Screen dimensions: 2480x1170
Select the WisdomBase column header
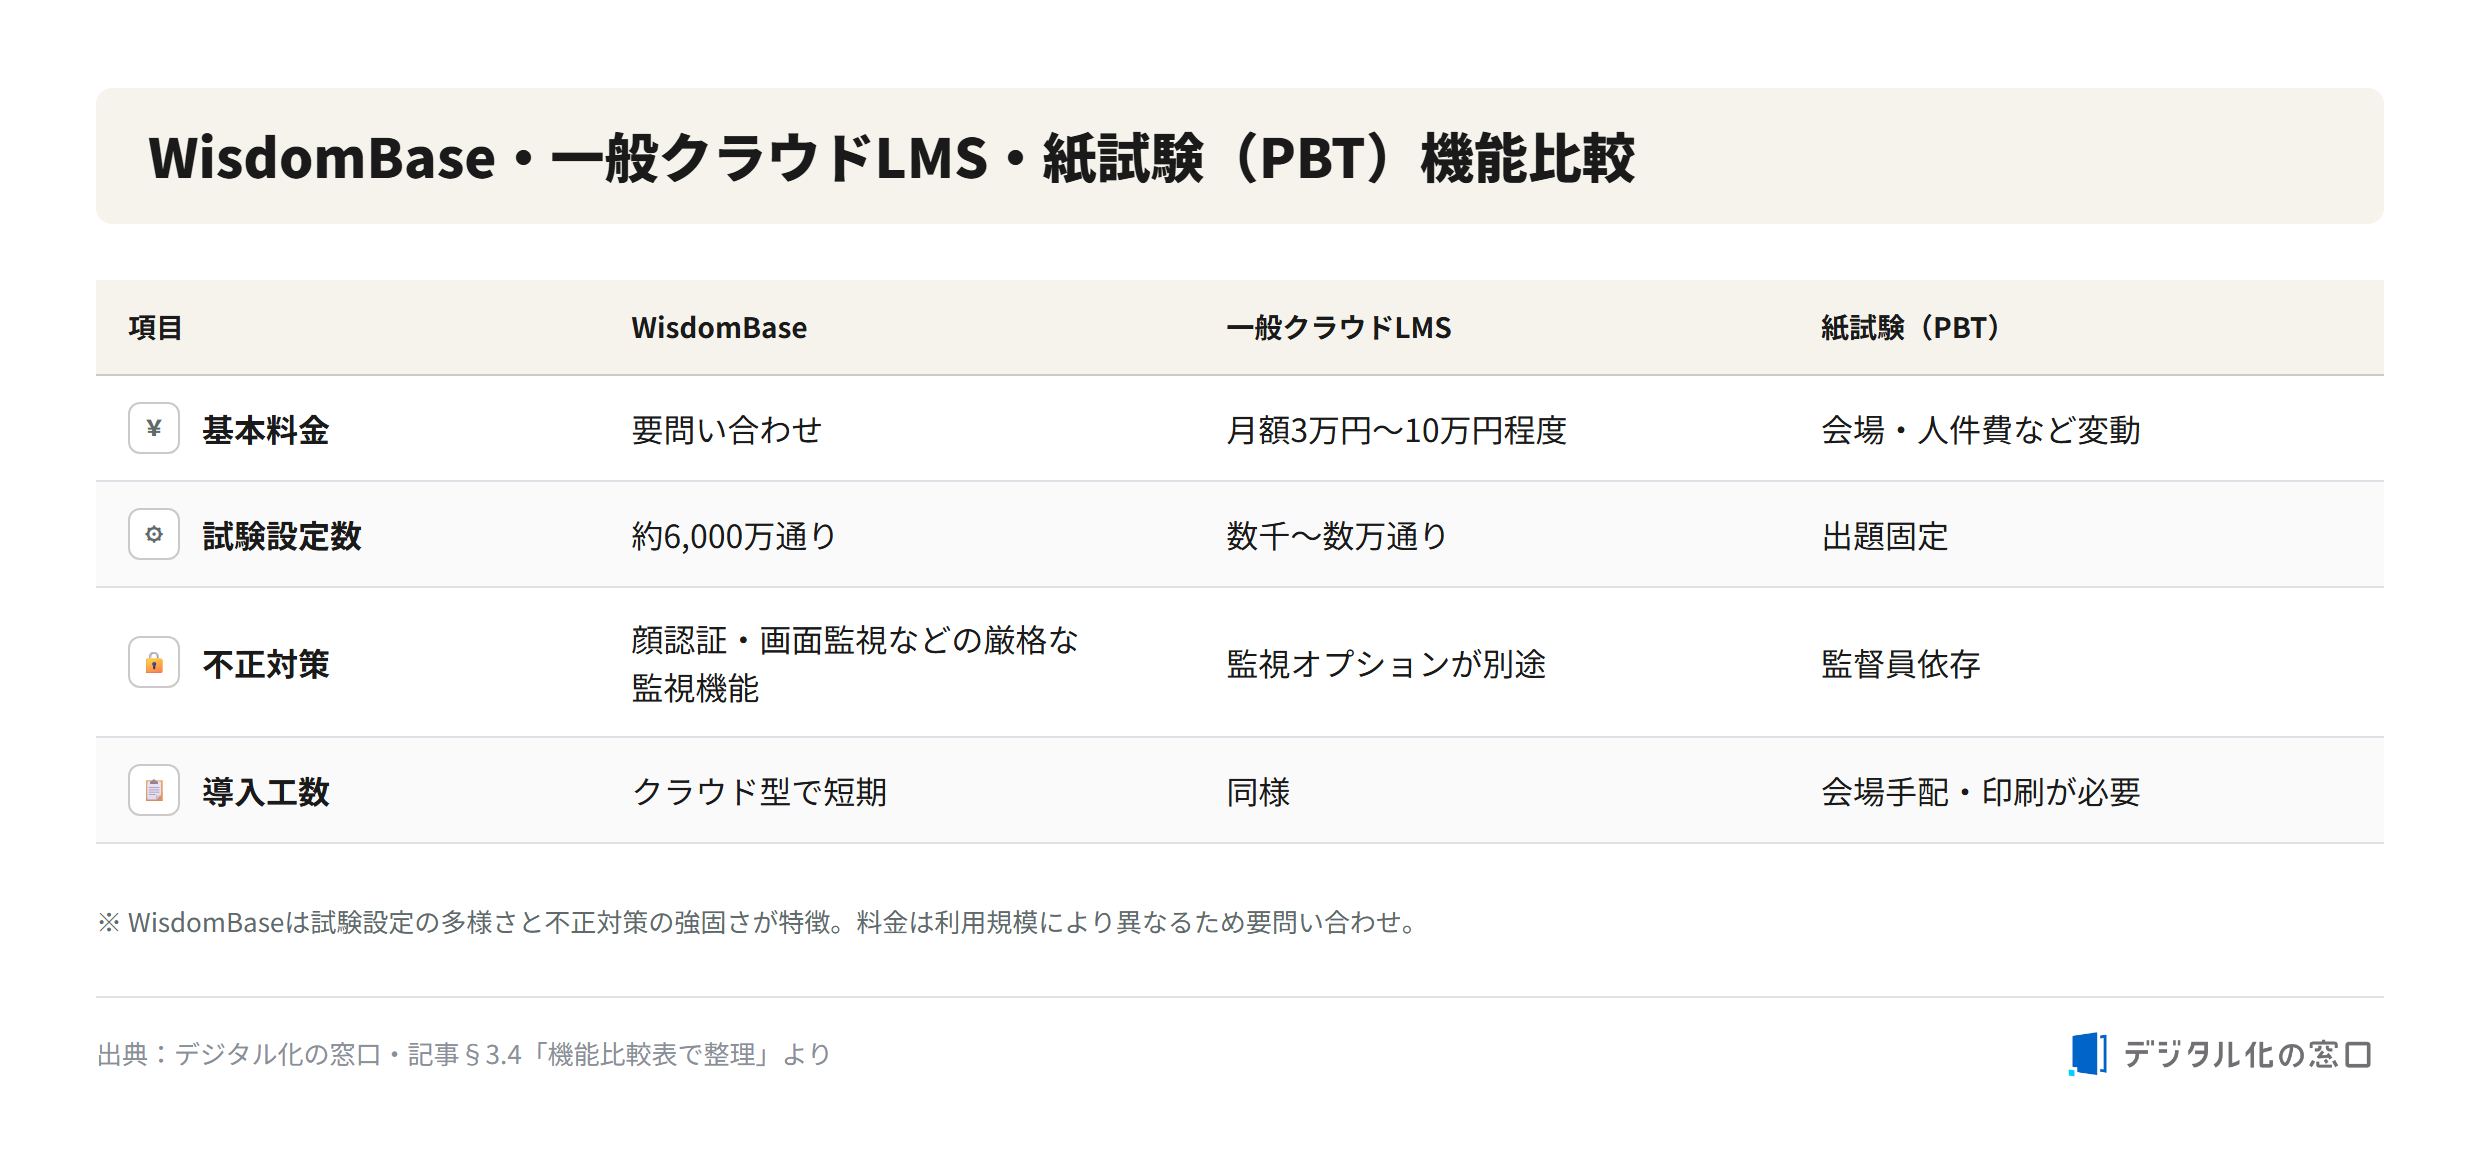tap(719, 328)
